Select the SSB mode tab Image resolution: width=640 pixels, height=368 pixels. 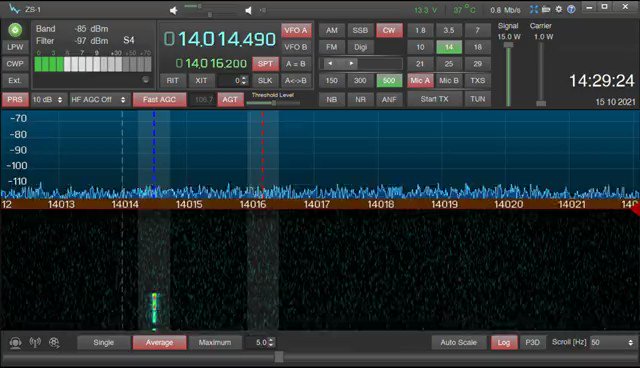tap(360, 30)
